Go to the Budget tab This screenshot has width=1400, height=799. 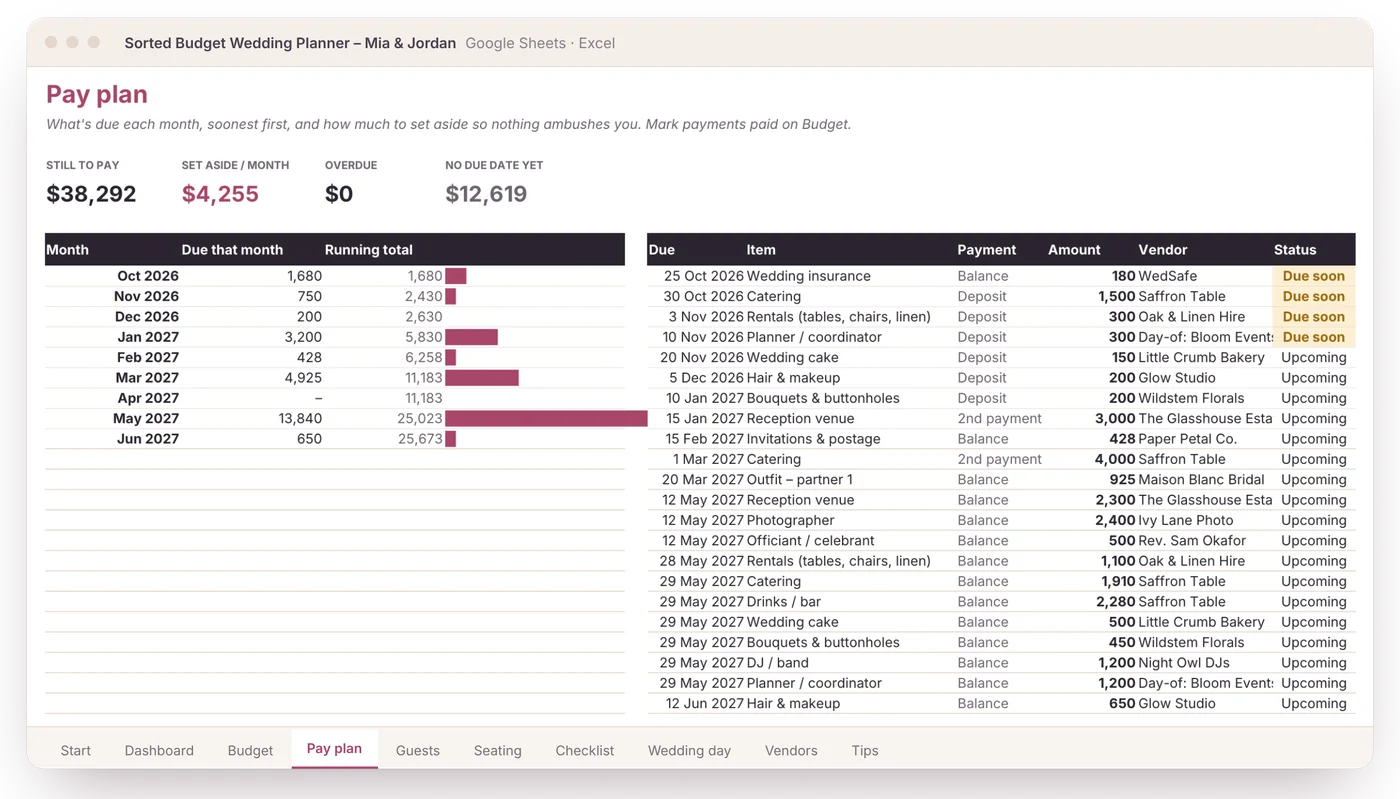point(250,750)
